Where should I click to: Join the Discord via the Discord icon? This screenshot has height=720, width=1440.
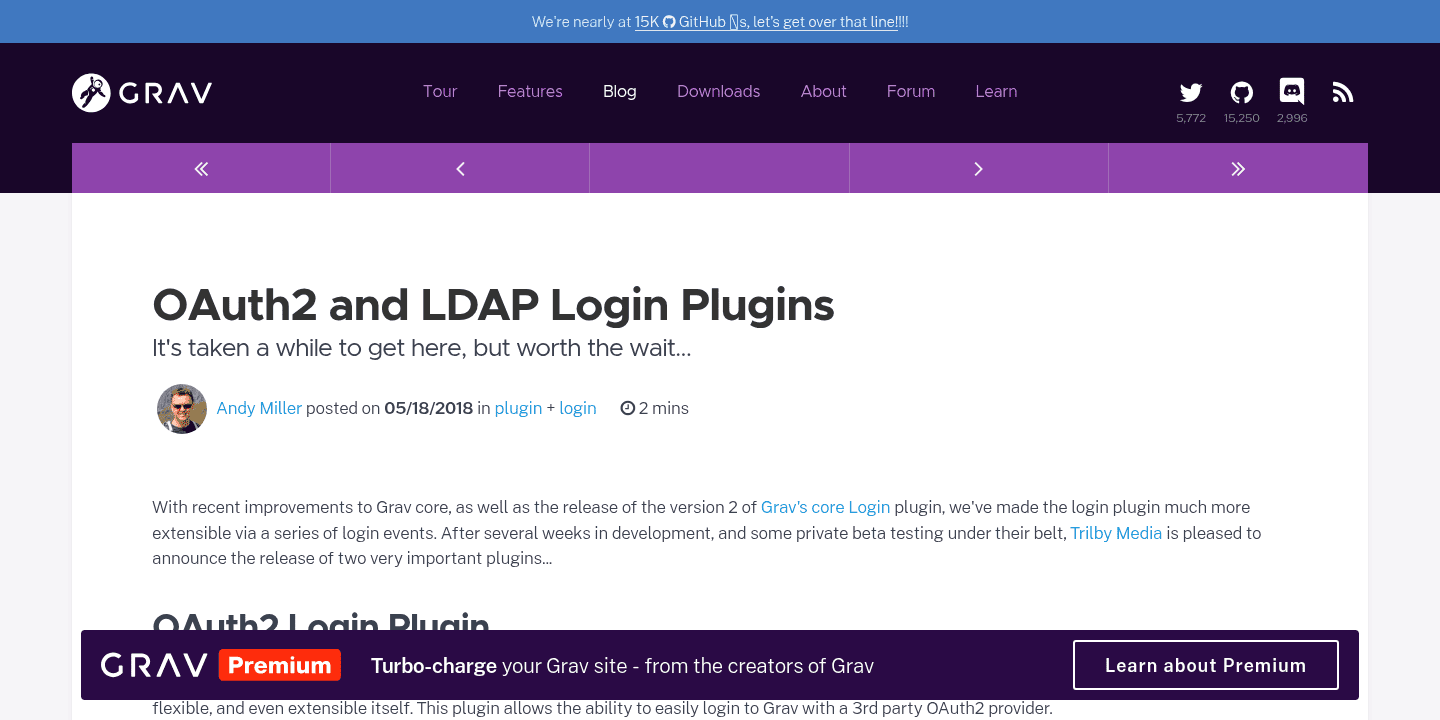[1291, 91]
